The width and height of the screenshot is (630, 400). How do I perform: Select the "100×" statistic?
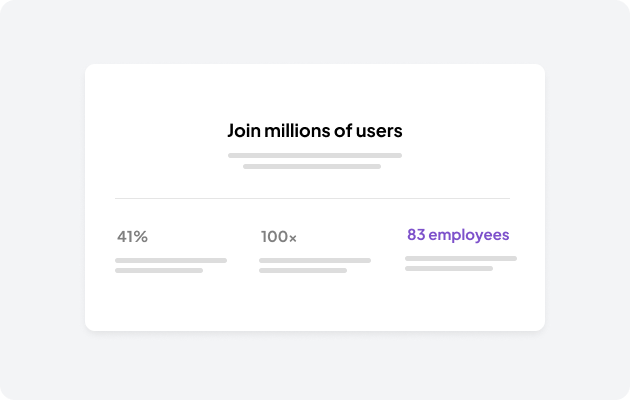(278, 237)
